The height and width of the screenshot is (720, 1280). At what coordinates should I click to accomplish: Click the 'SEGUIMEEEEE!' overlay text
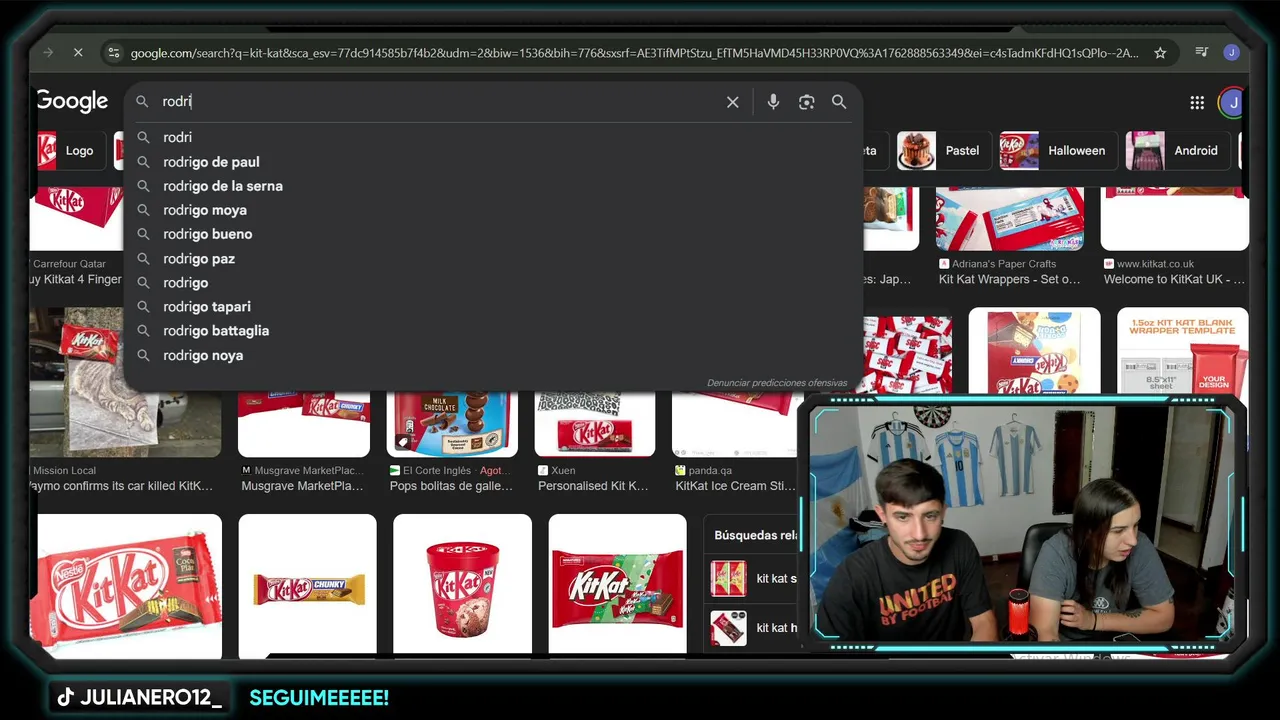tap(319, 698)
